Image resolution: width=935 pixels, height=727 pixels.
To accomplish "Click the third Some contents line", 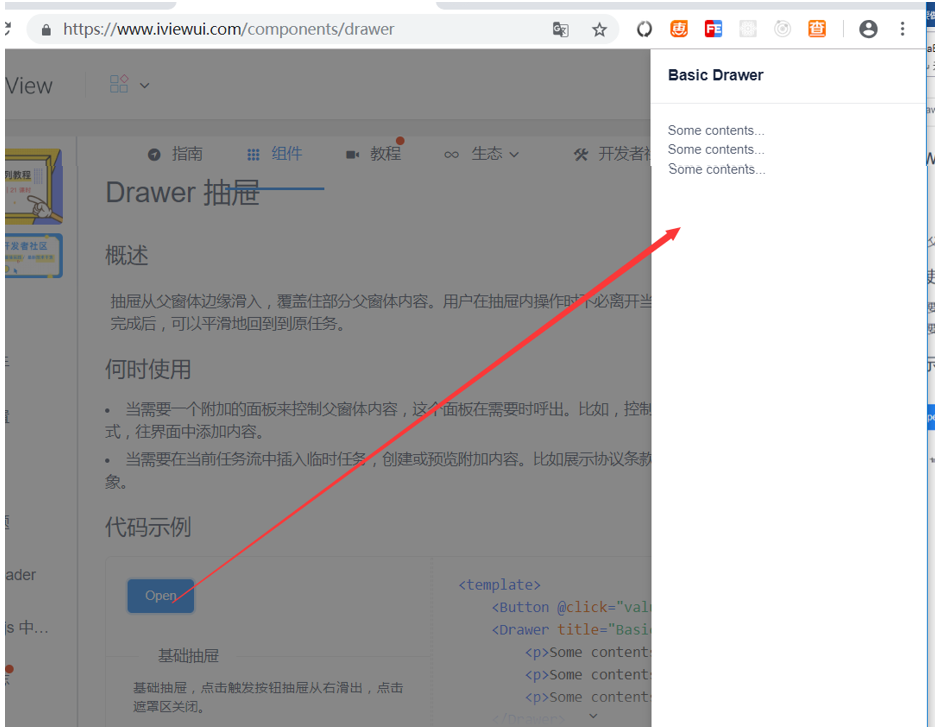I will 717,169.
